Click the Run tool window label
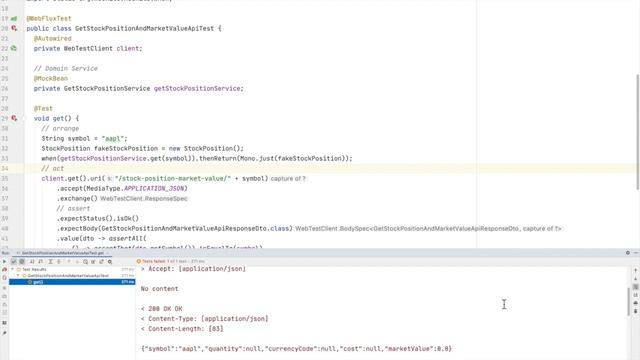This screenshot has height=360, width=640. coord(5,253)
